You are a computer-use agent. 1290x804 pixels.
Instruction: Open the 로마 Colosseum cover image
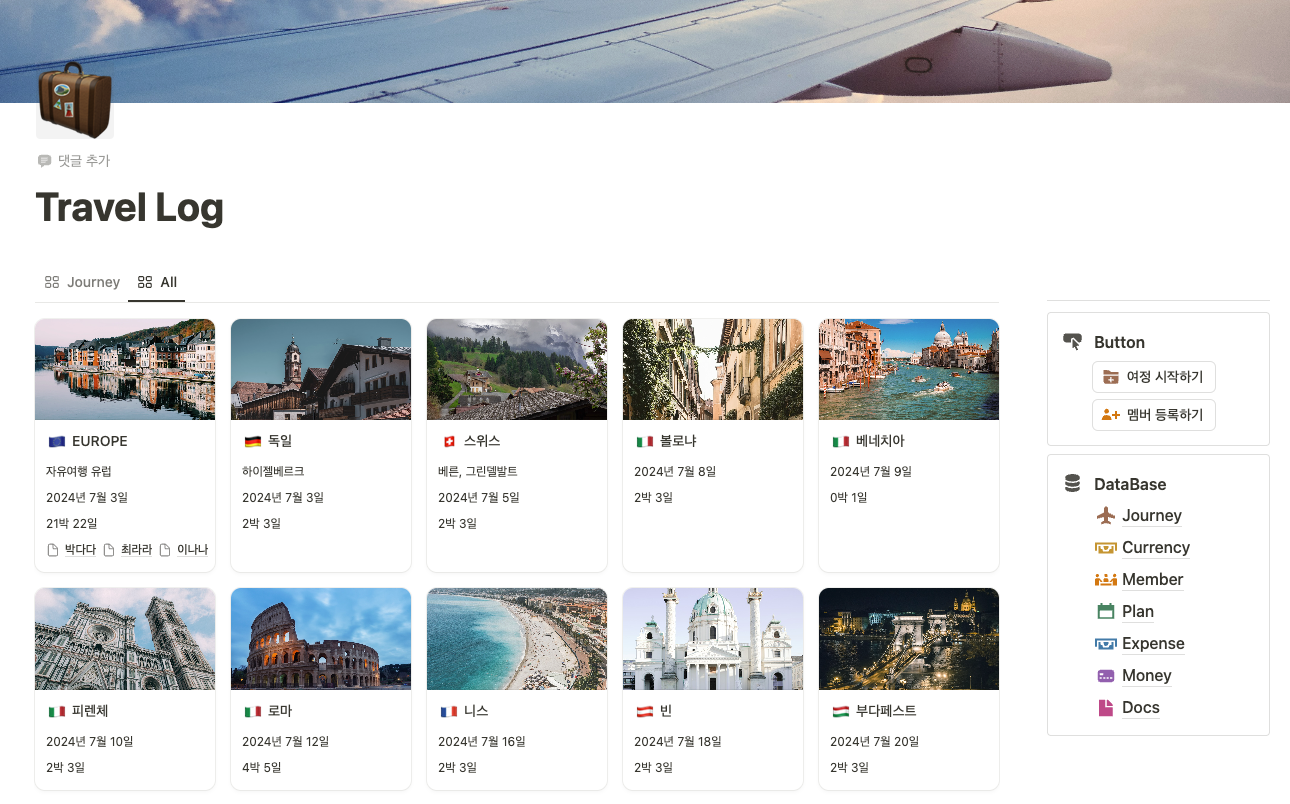321,639
